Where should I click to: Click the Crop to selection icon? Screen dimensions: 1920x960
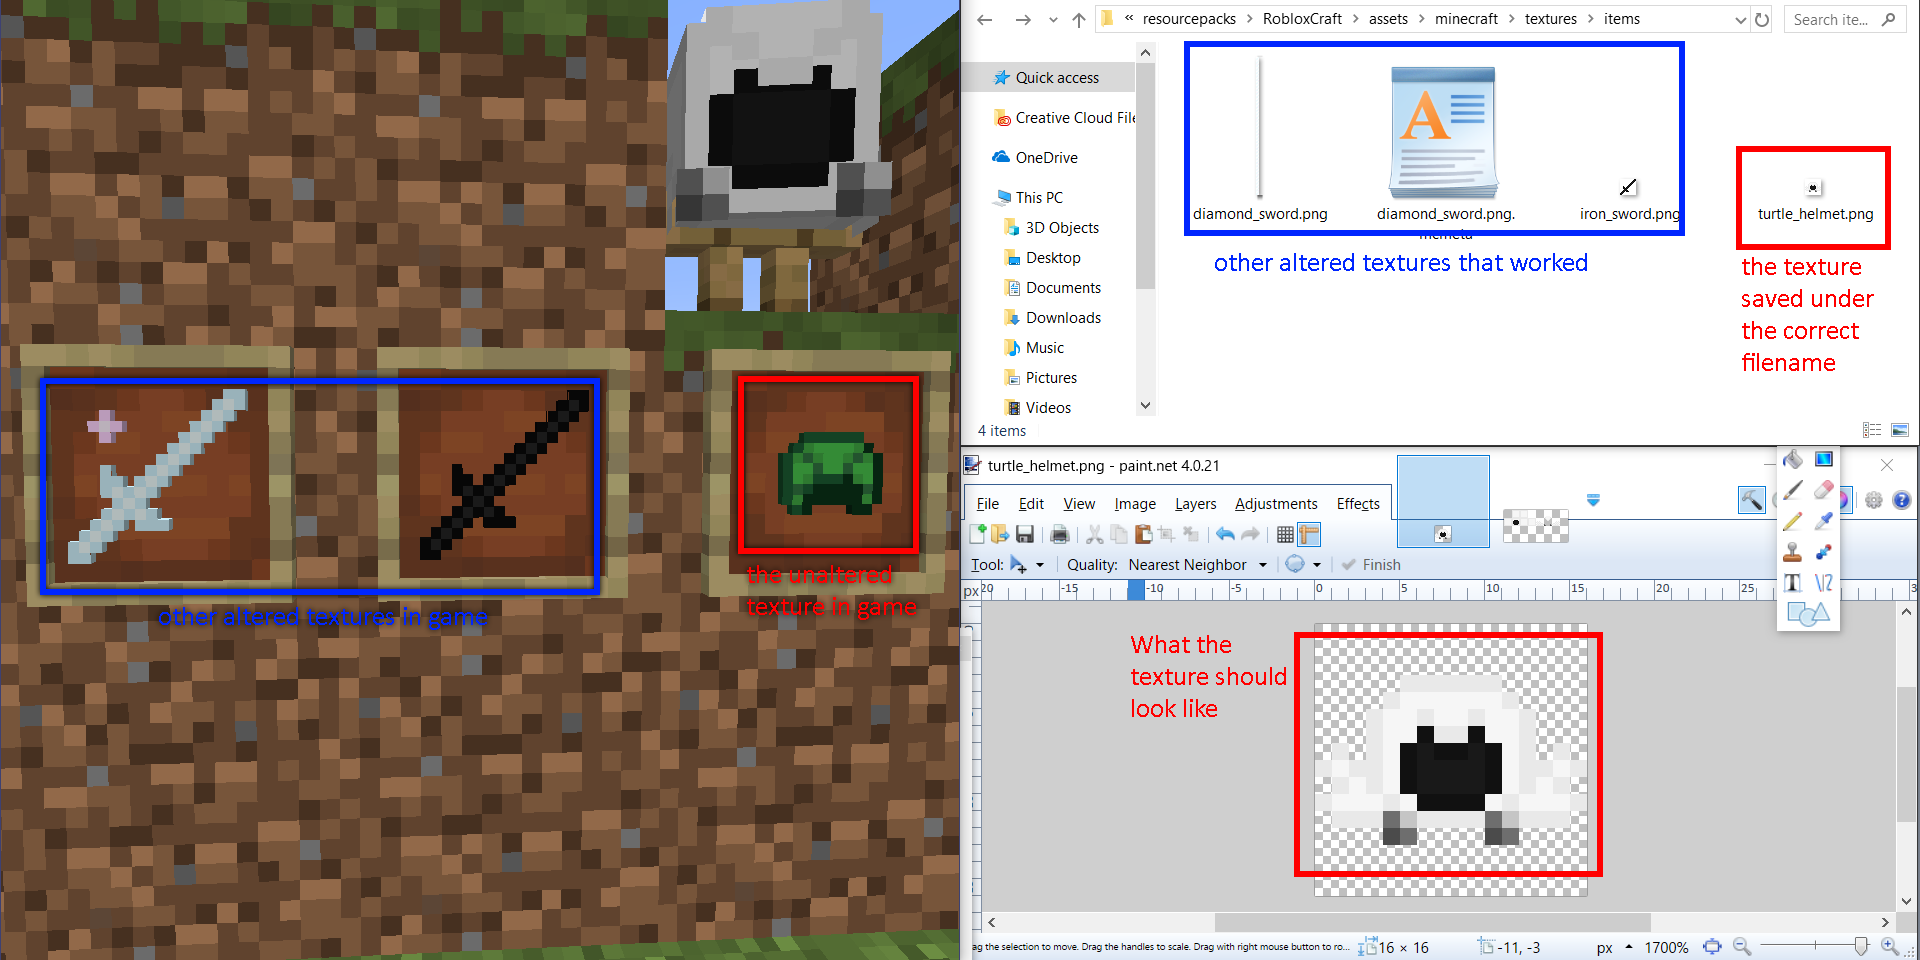(x=1166, y=534)
